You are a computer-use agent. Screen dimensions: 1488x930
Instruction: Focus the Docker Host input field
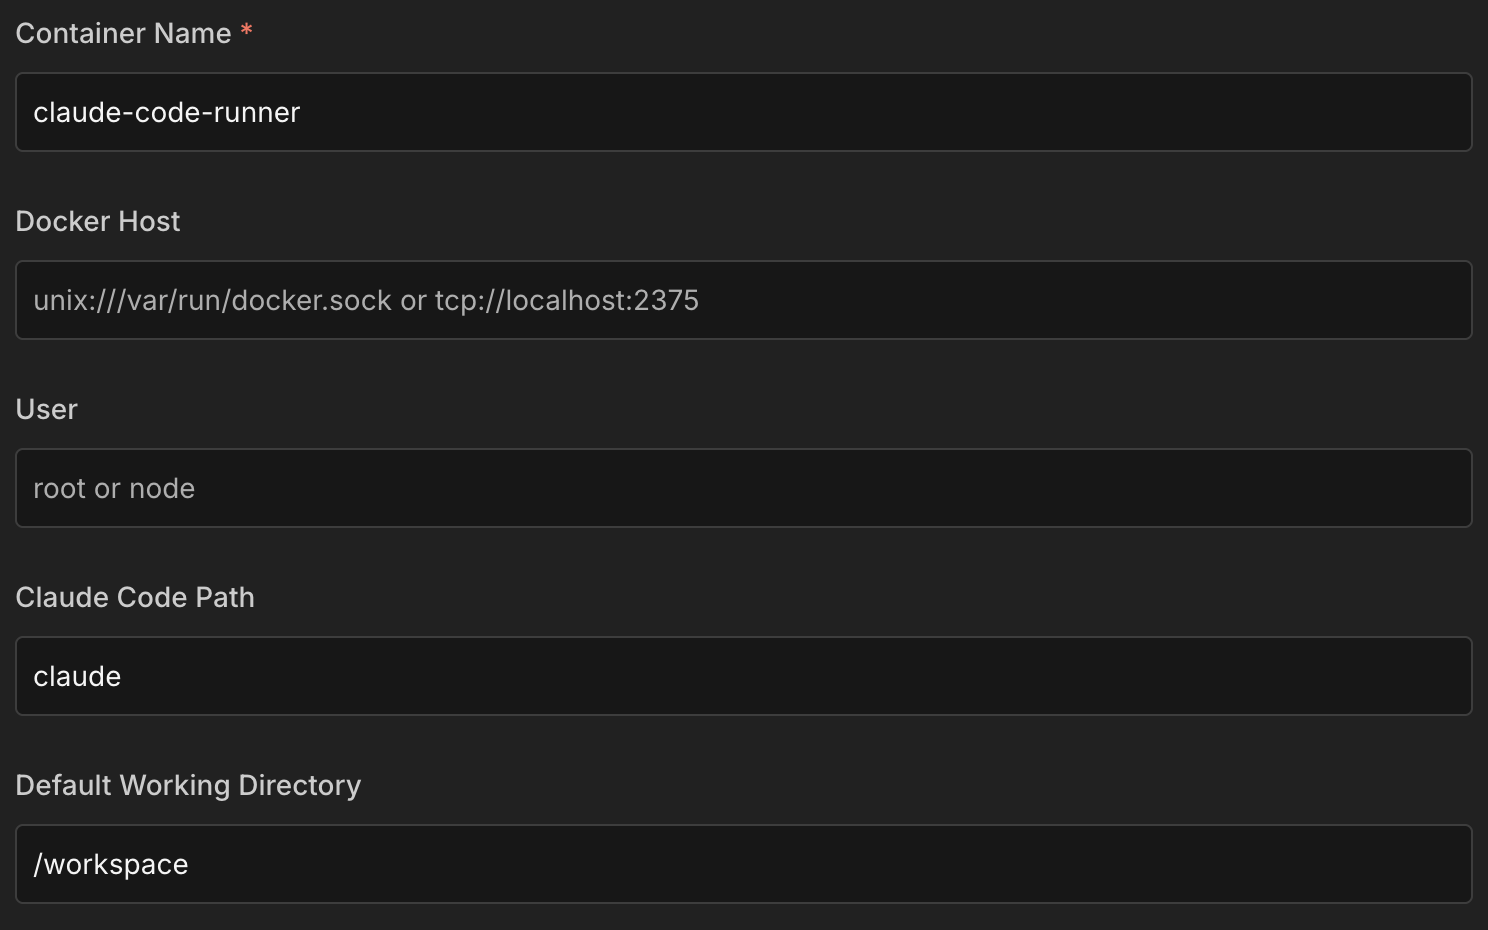tap(744, 300)
